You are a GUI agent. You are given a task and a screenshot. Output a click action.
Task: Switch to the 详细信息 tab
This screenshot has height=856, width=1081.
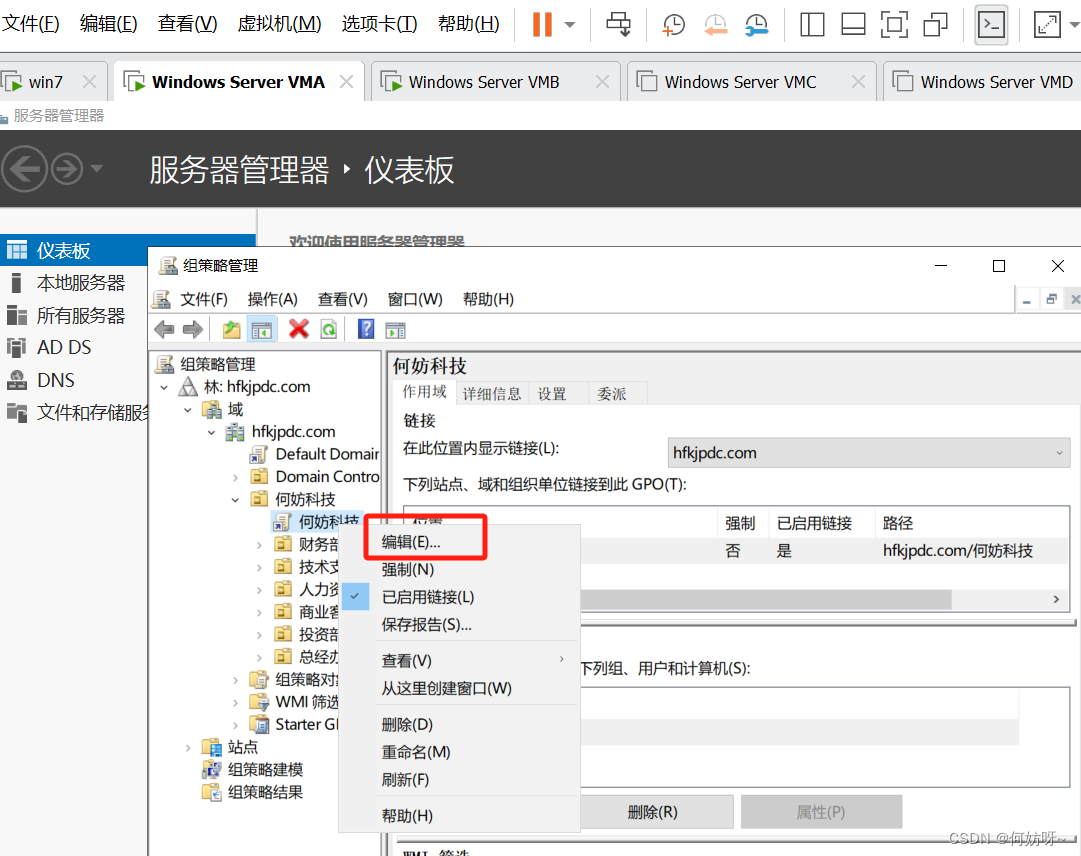[x=491, y=394]
